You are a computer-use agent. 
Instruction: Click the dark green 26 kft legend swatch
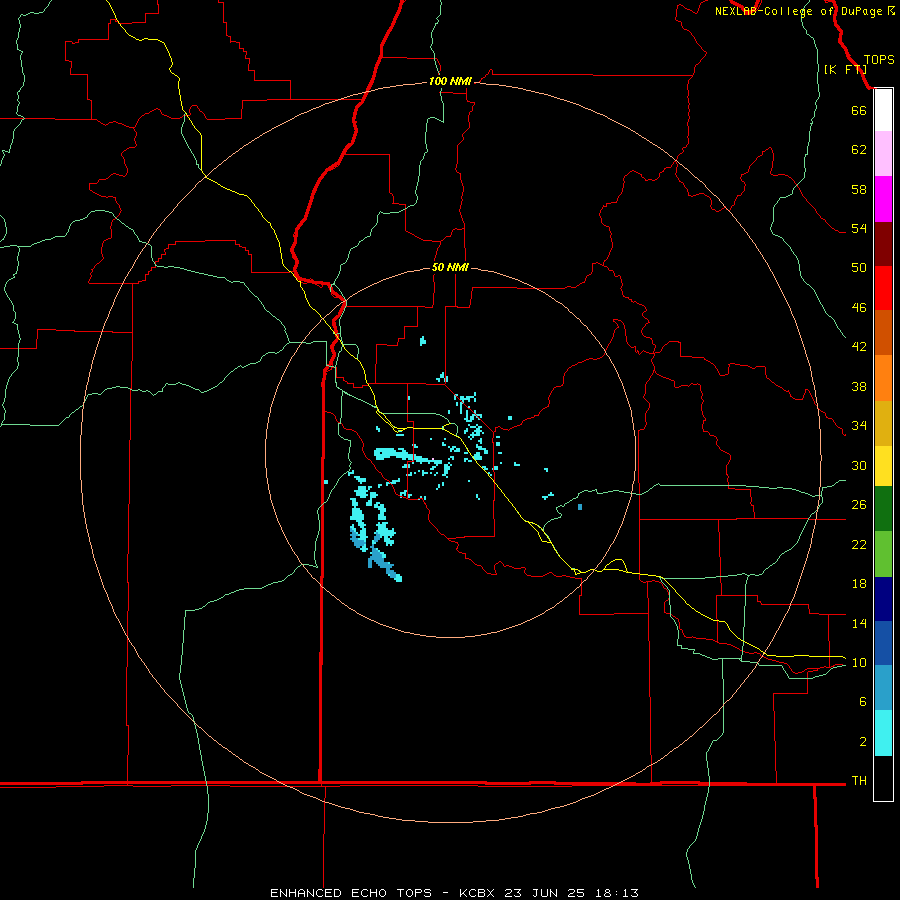[x=883, y=509]
